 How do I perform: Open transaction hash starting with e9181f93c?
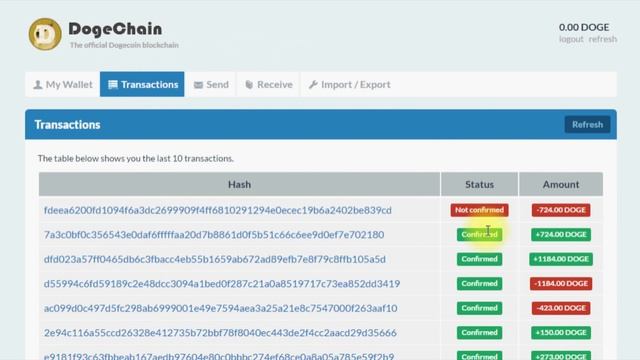point(219,356)
